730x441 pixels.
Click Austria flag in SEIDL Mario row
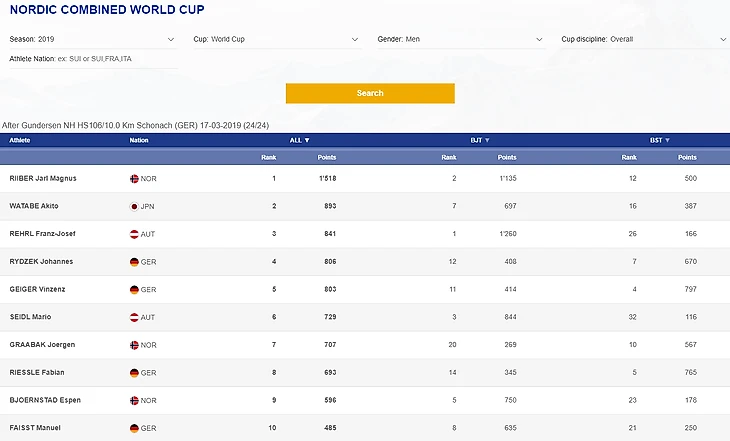(134, 317)
